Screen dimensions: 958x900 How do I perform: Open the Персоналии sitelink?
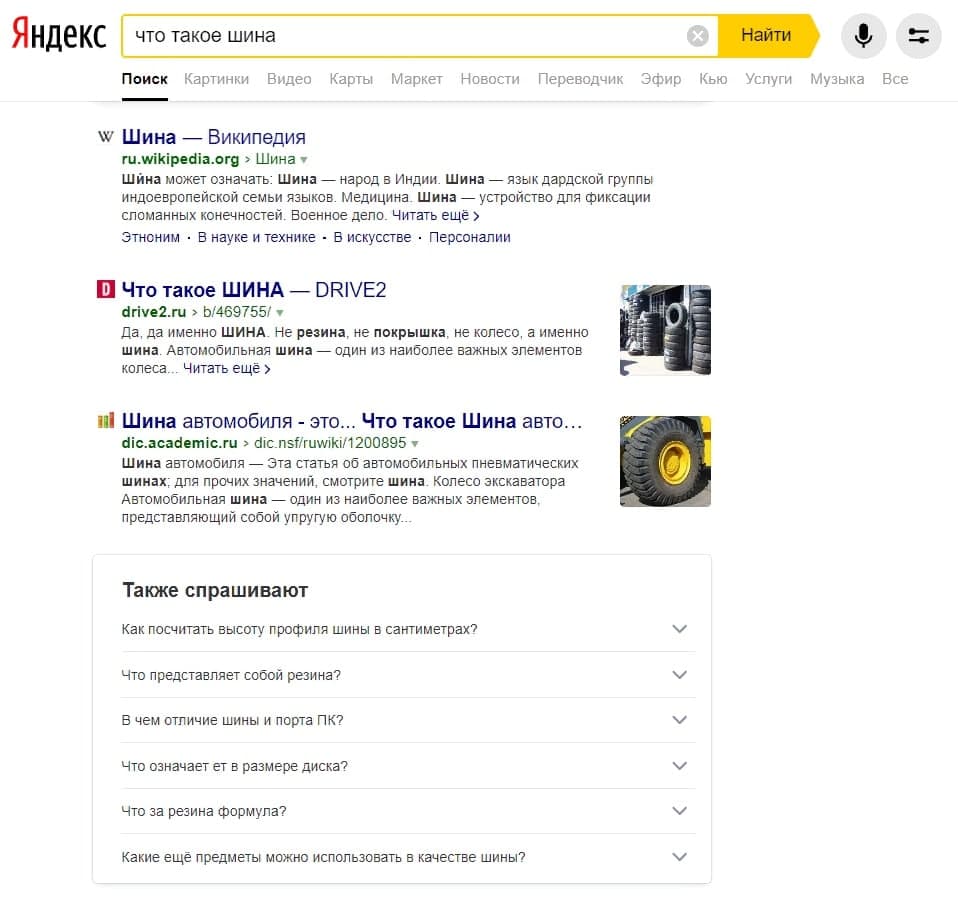click(x=469, y=237)
